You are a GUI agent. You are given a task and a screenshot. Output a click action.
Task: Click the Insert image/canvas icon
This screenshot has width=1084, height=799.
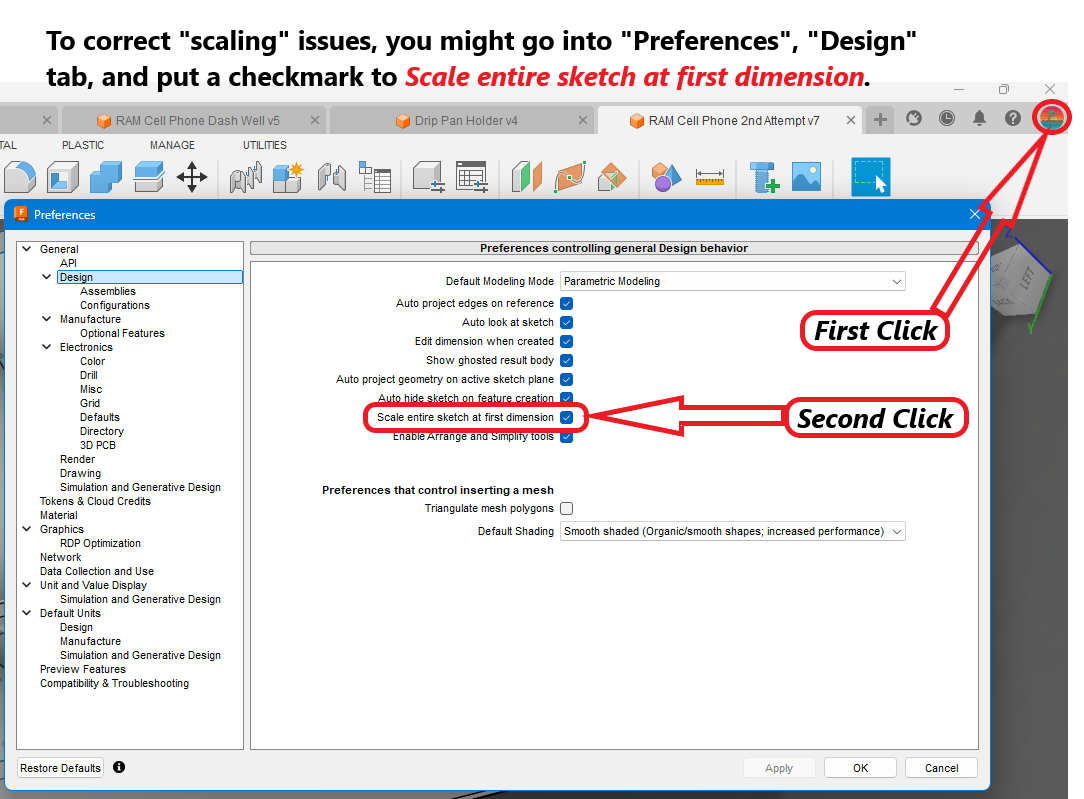[x=806, y=178]
